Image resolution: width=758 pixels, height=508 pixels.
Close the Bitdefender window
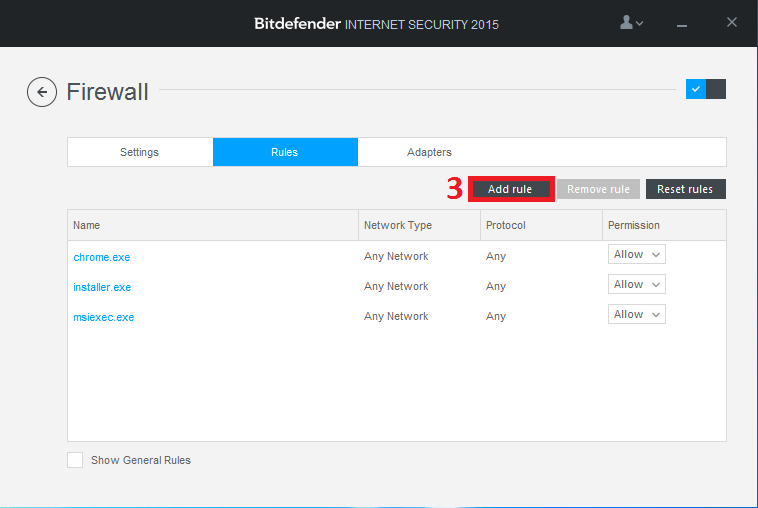[x=731, y=22]
